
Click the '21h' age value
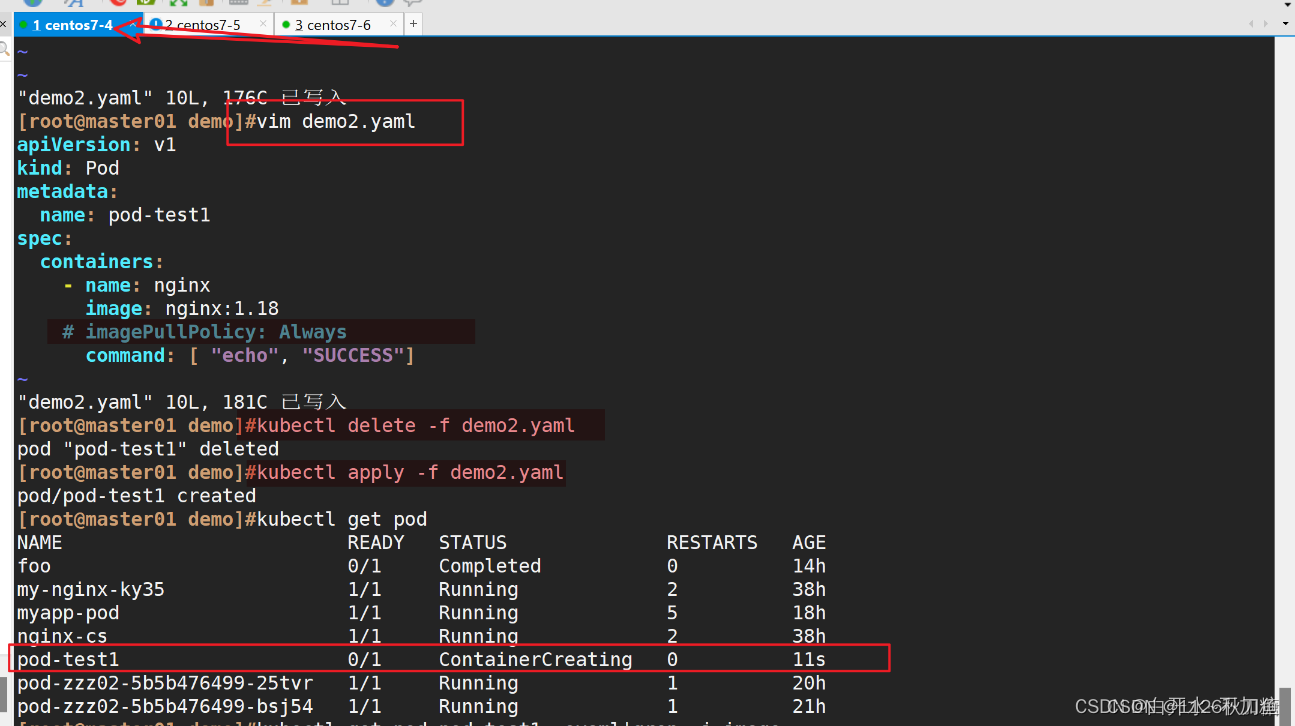tap(810, 706)
